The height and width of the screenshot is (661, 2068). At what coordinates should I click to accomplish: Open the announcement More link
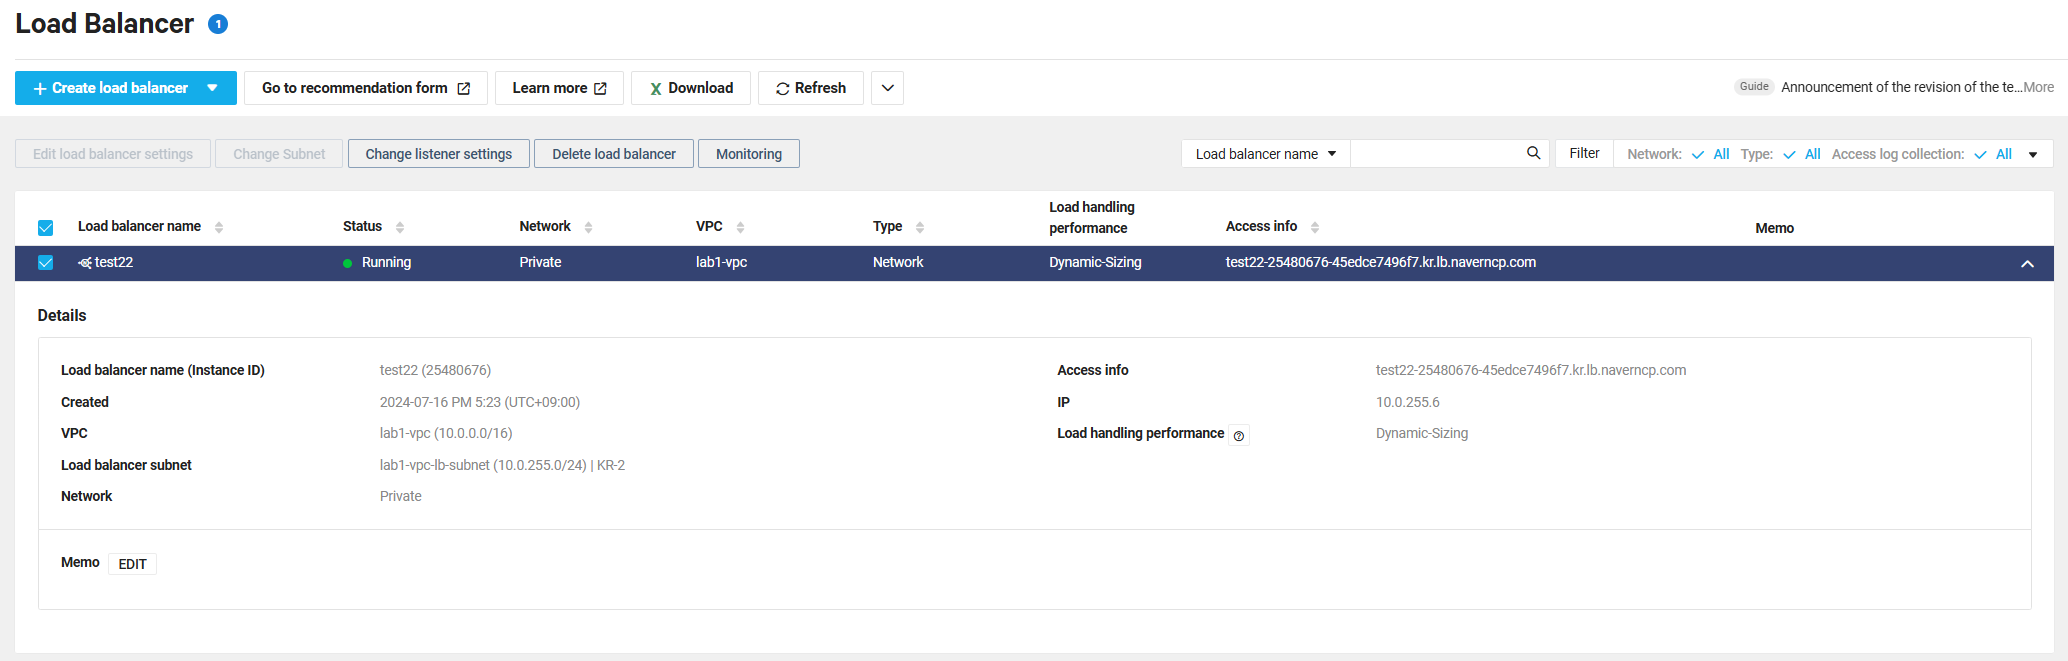tap(2039, 87)
